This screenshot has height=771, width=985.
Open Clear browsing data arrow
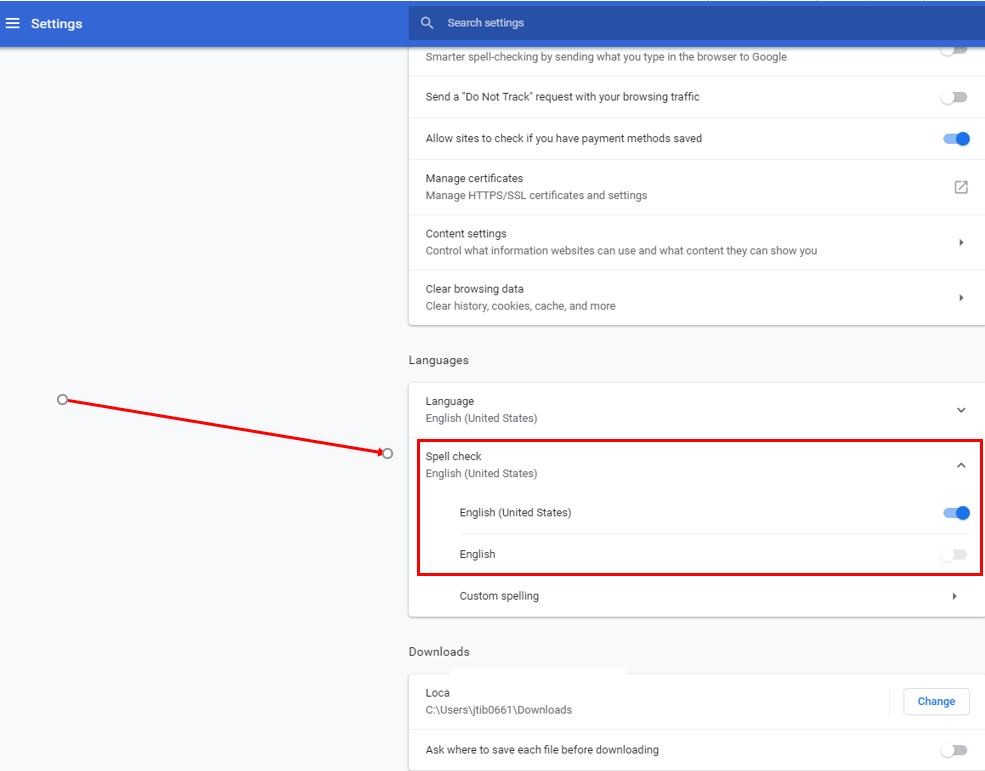(x=960, y=297)
